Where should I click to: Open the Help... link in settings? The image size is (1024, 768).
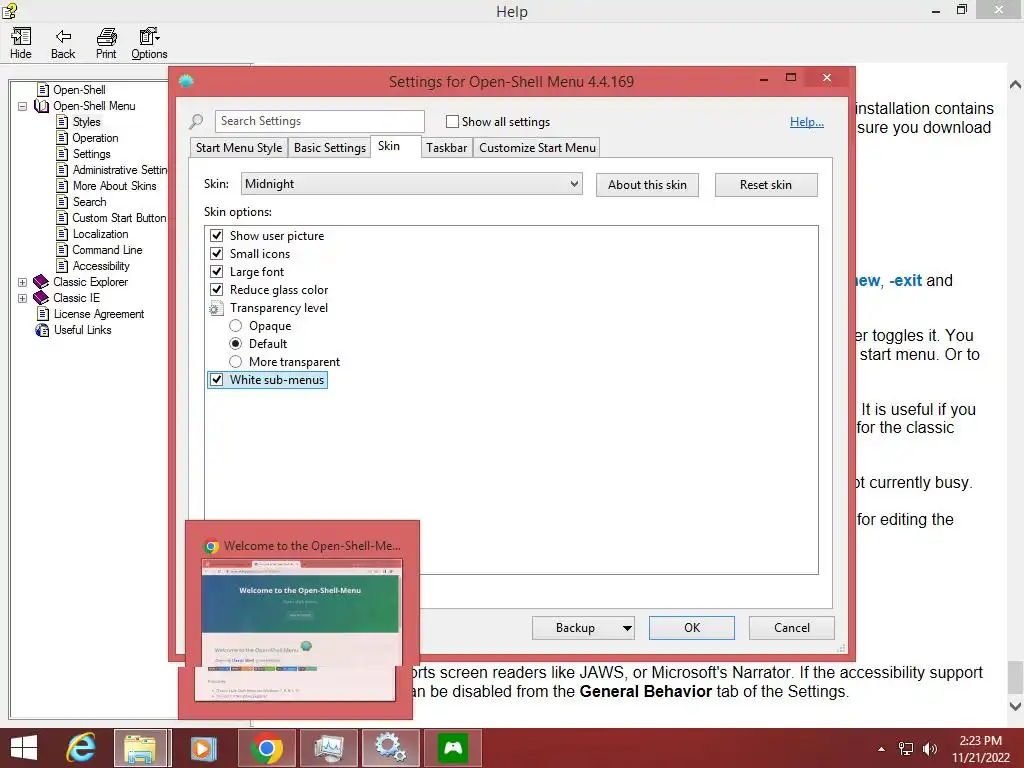coord(807,122)
